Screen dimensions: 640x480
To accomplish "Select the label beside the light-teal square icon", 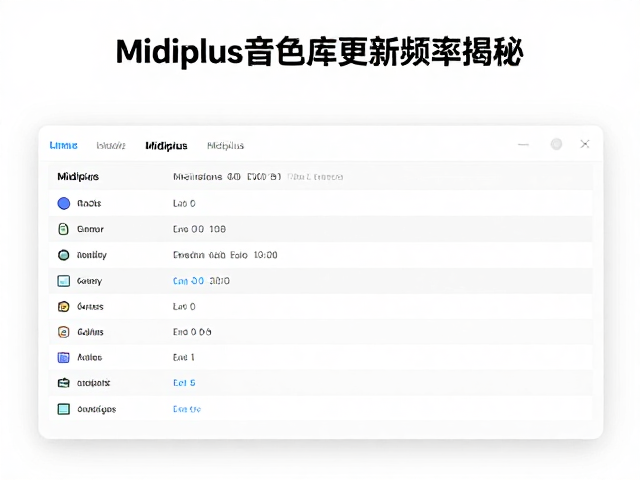I will pyautogui.click(x=97, y=409).
